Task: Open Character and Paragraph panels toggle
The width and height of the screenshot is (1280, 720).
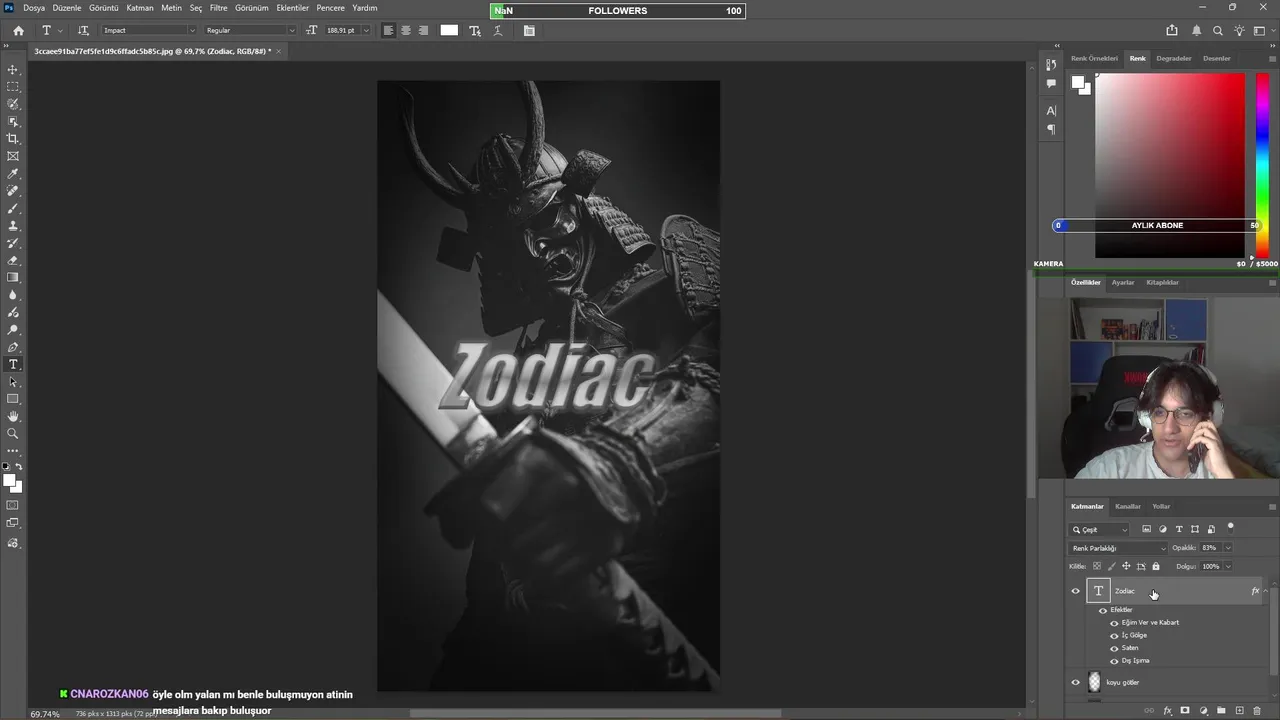Action: 529,30
